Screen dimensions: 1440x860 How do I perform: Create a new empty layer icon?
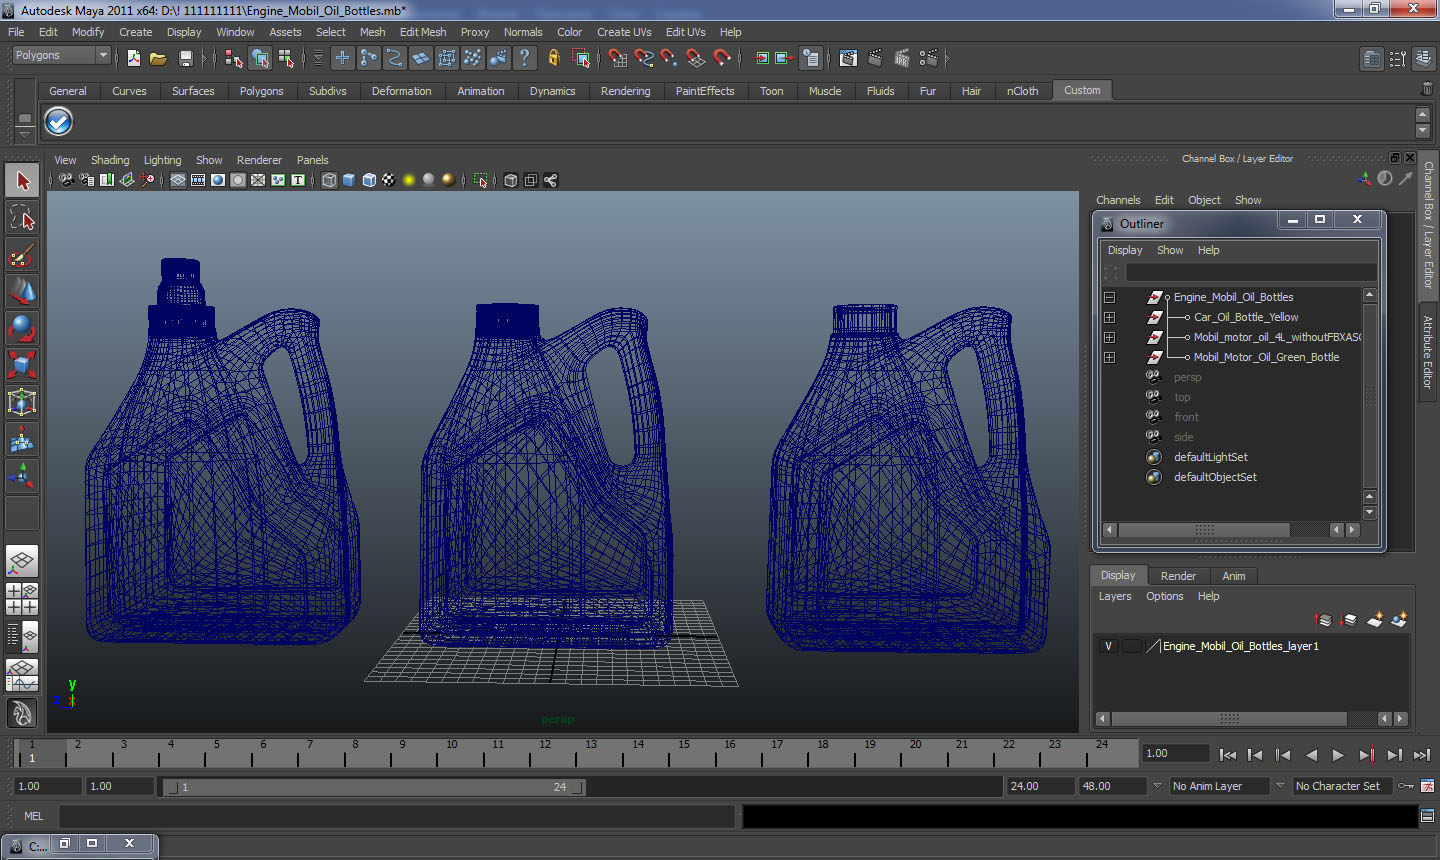(x=1375, y=620)
